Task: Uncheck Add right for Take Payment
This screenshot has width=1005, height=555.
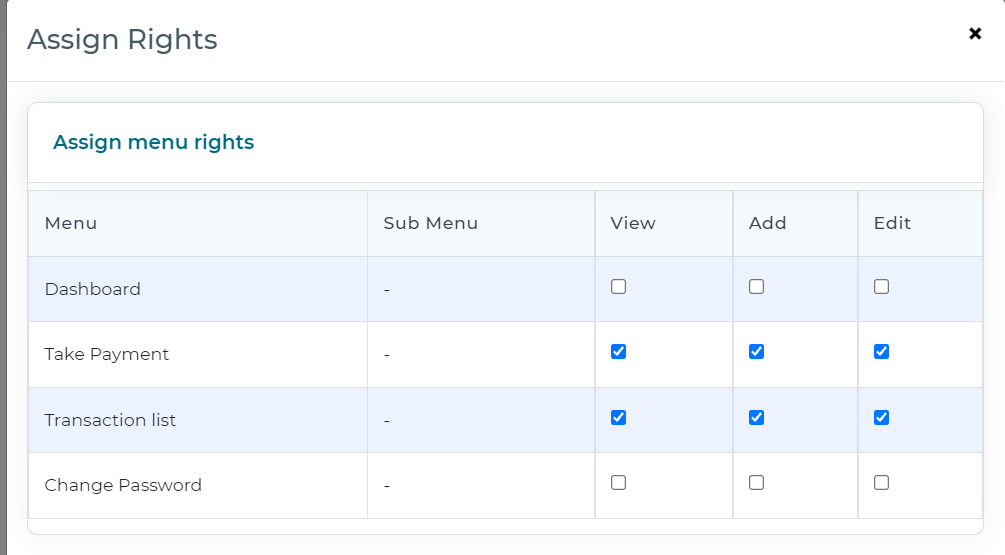Action: [756, 352]
